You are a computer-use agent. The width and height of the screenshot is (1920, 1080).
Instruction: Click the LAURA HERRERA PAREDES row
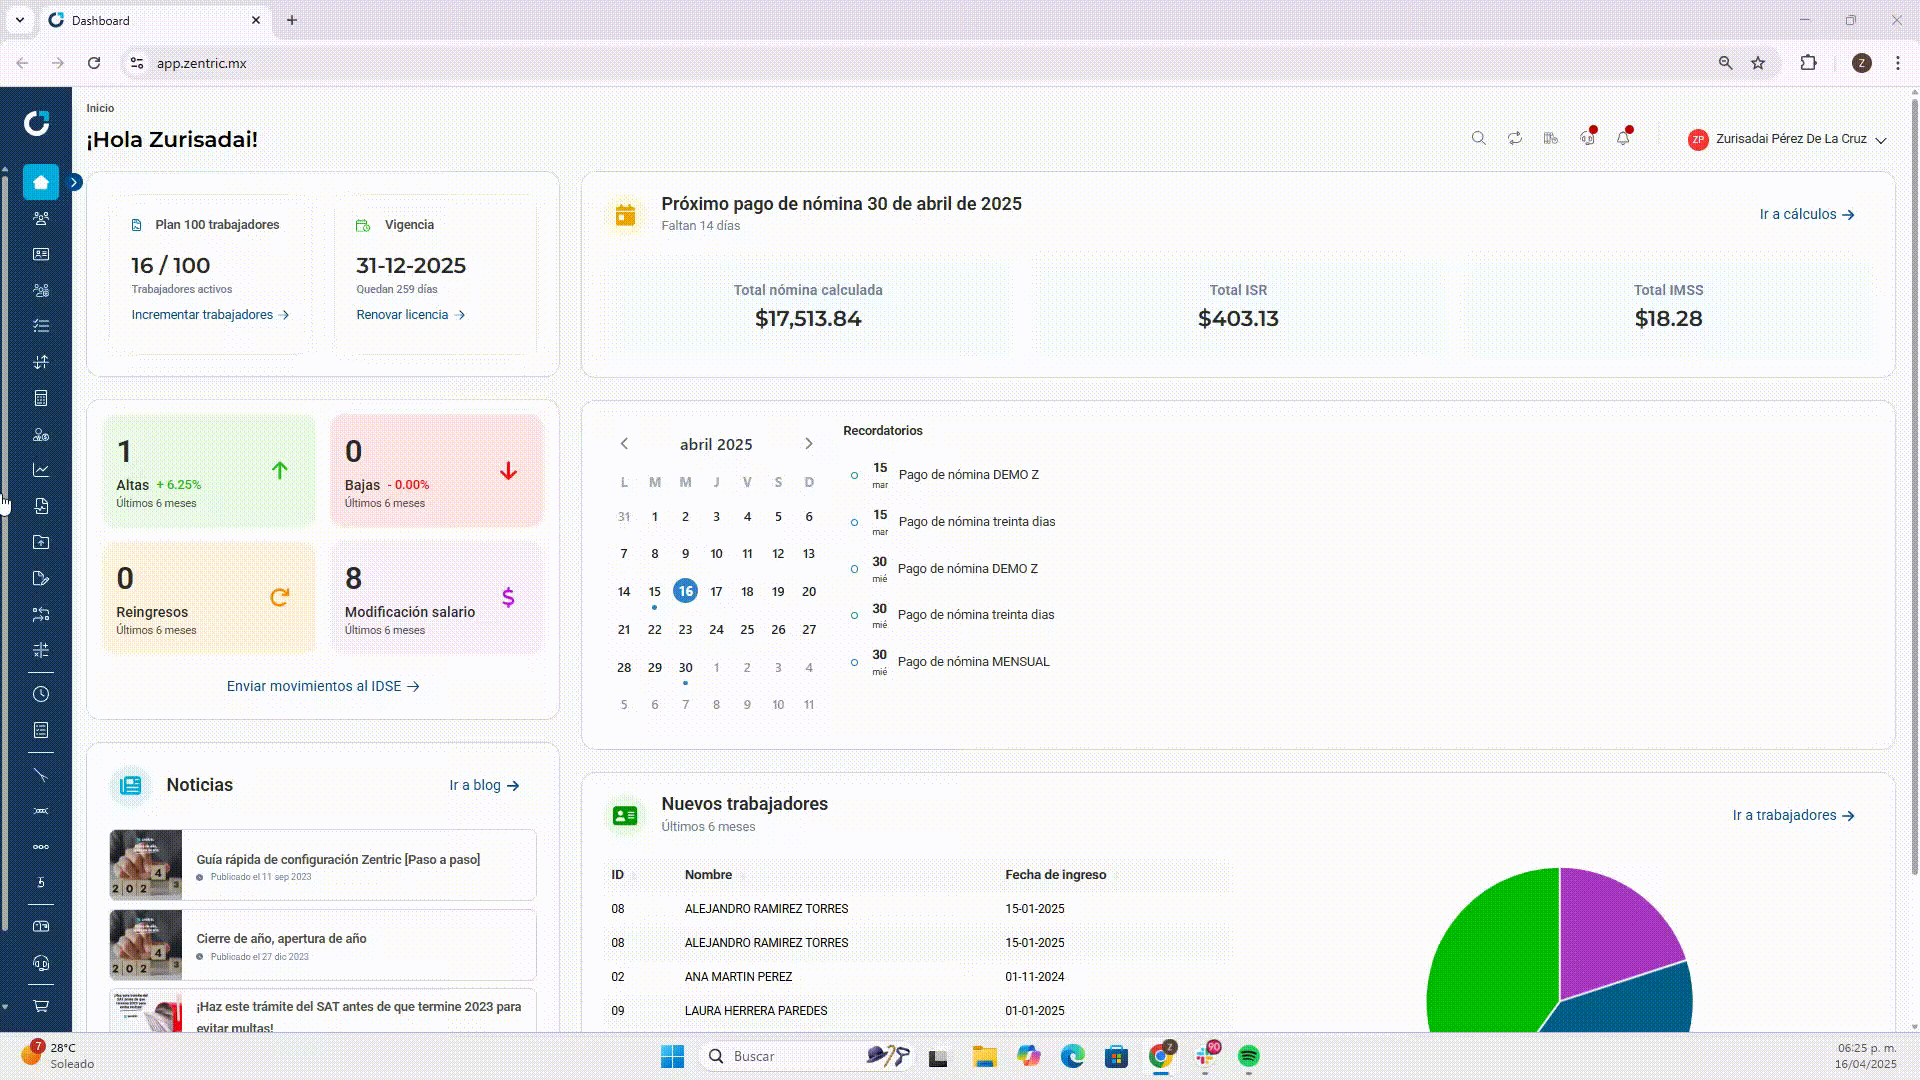point(918,1011)
